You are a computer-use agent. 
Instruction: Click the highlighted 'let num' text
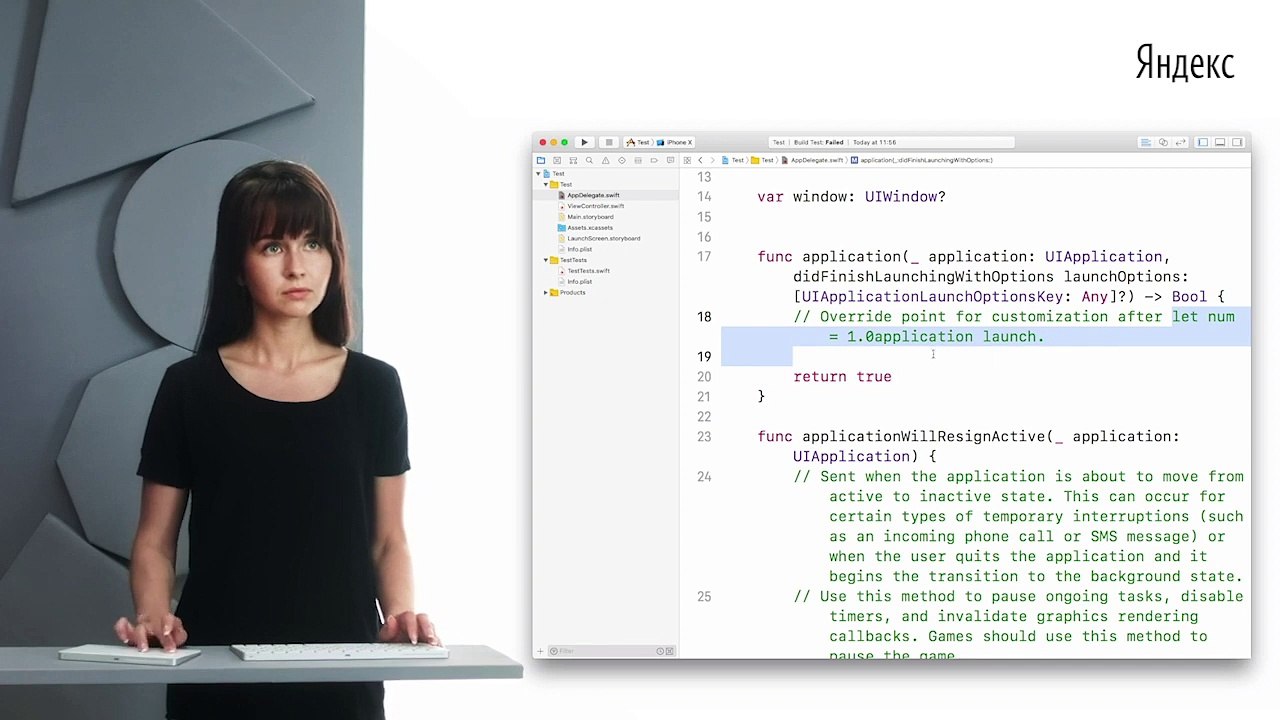coord(1203,317)
